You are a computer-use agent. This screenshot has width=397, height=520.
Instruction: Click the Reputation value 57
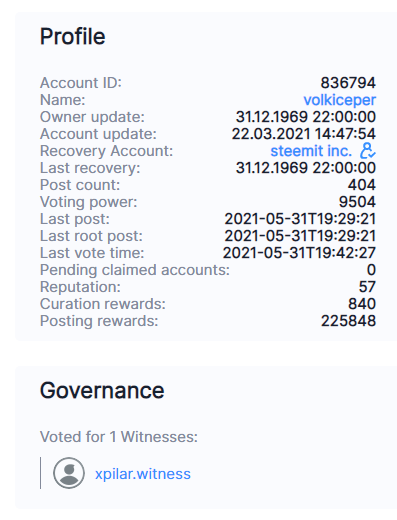coord(366,287)
